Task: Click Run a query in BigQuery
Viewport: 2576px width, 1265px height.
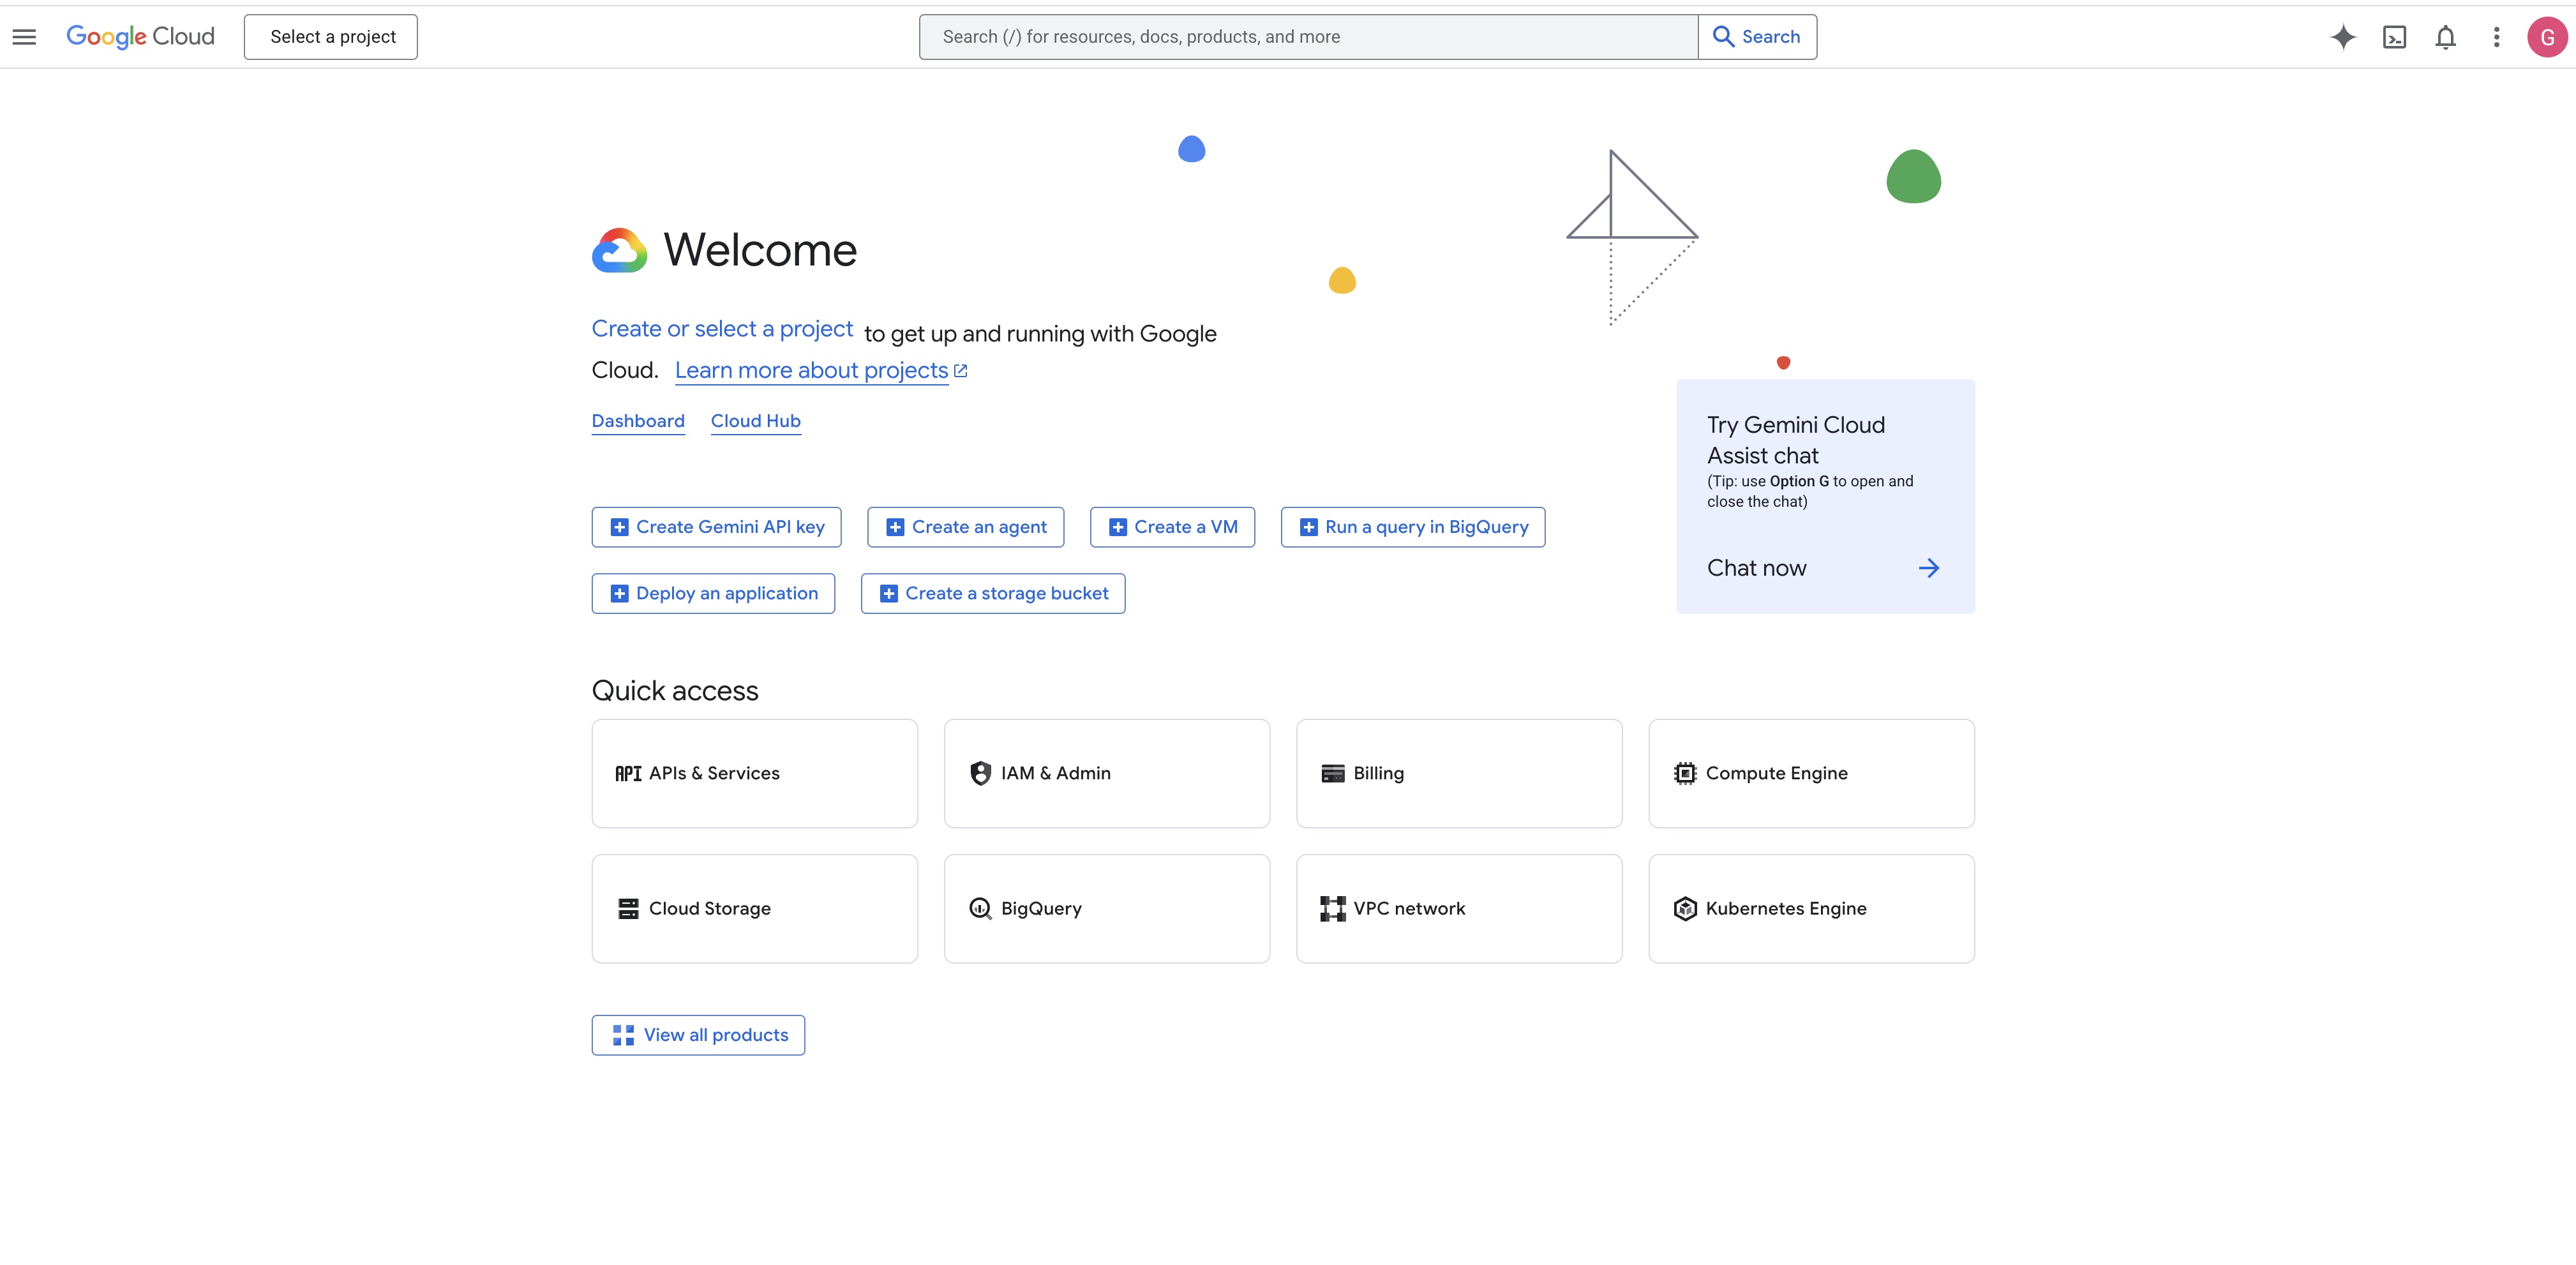Action: pyautogui.click(x=1413, y=527)
